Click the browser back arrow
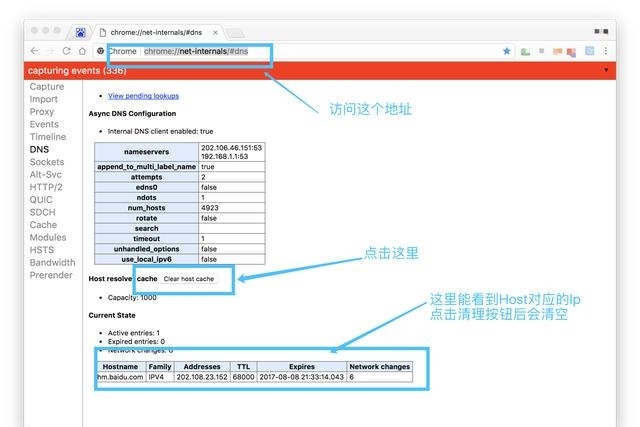The image size is (640, 427). coord(35,51)
